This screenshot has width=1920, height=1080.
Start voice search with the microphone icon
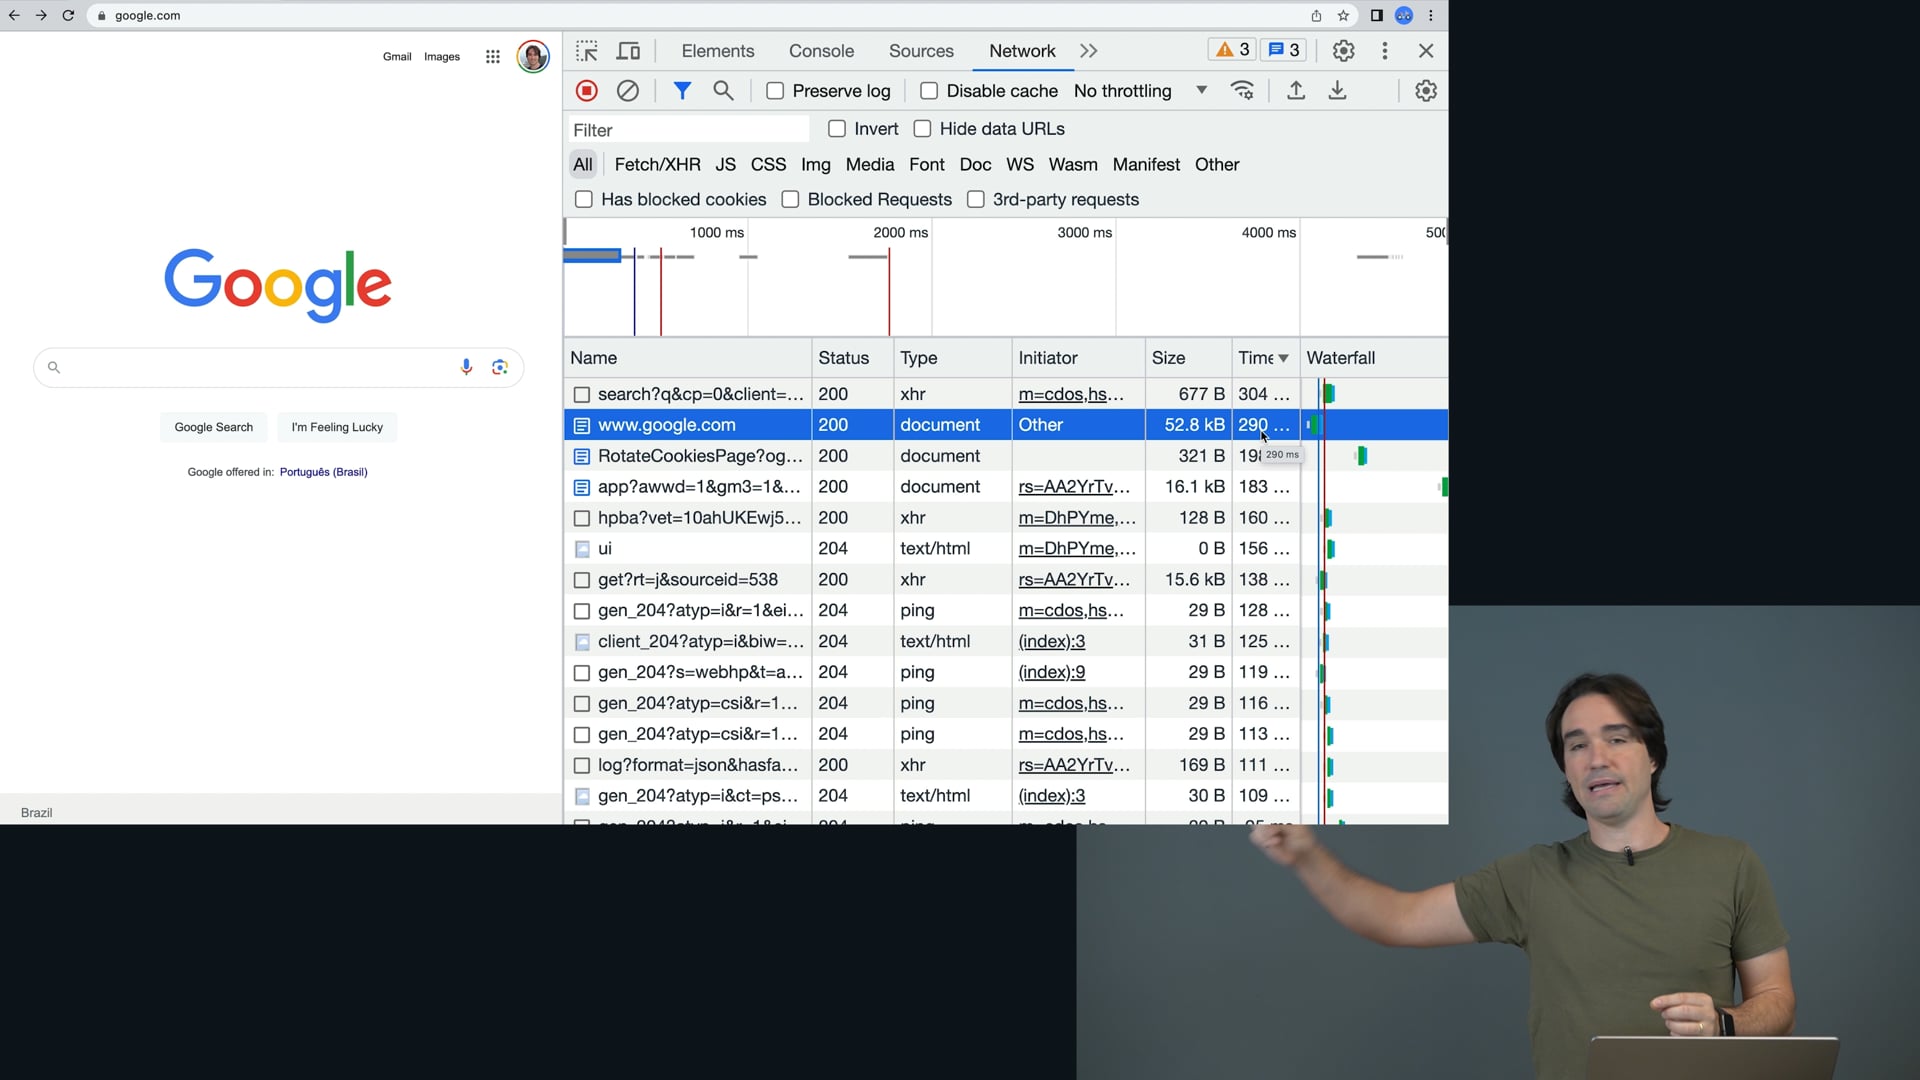coord(466,367)
